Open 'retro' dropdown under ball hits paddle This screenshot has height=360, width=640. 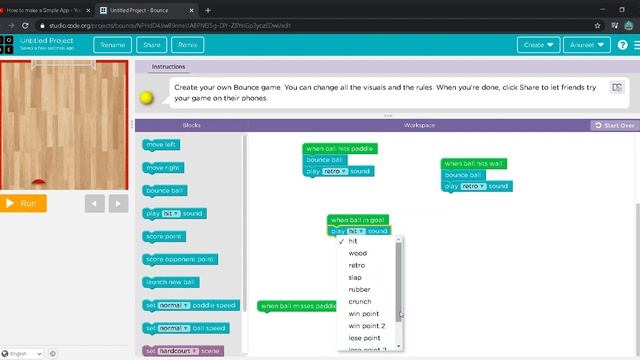click(335, 171)
